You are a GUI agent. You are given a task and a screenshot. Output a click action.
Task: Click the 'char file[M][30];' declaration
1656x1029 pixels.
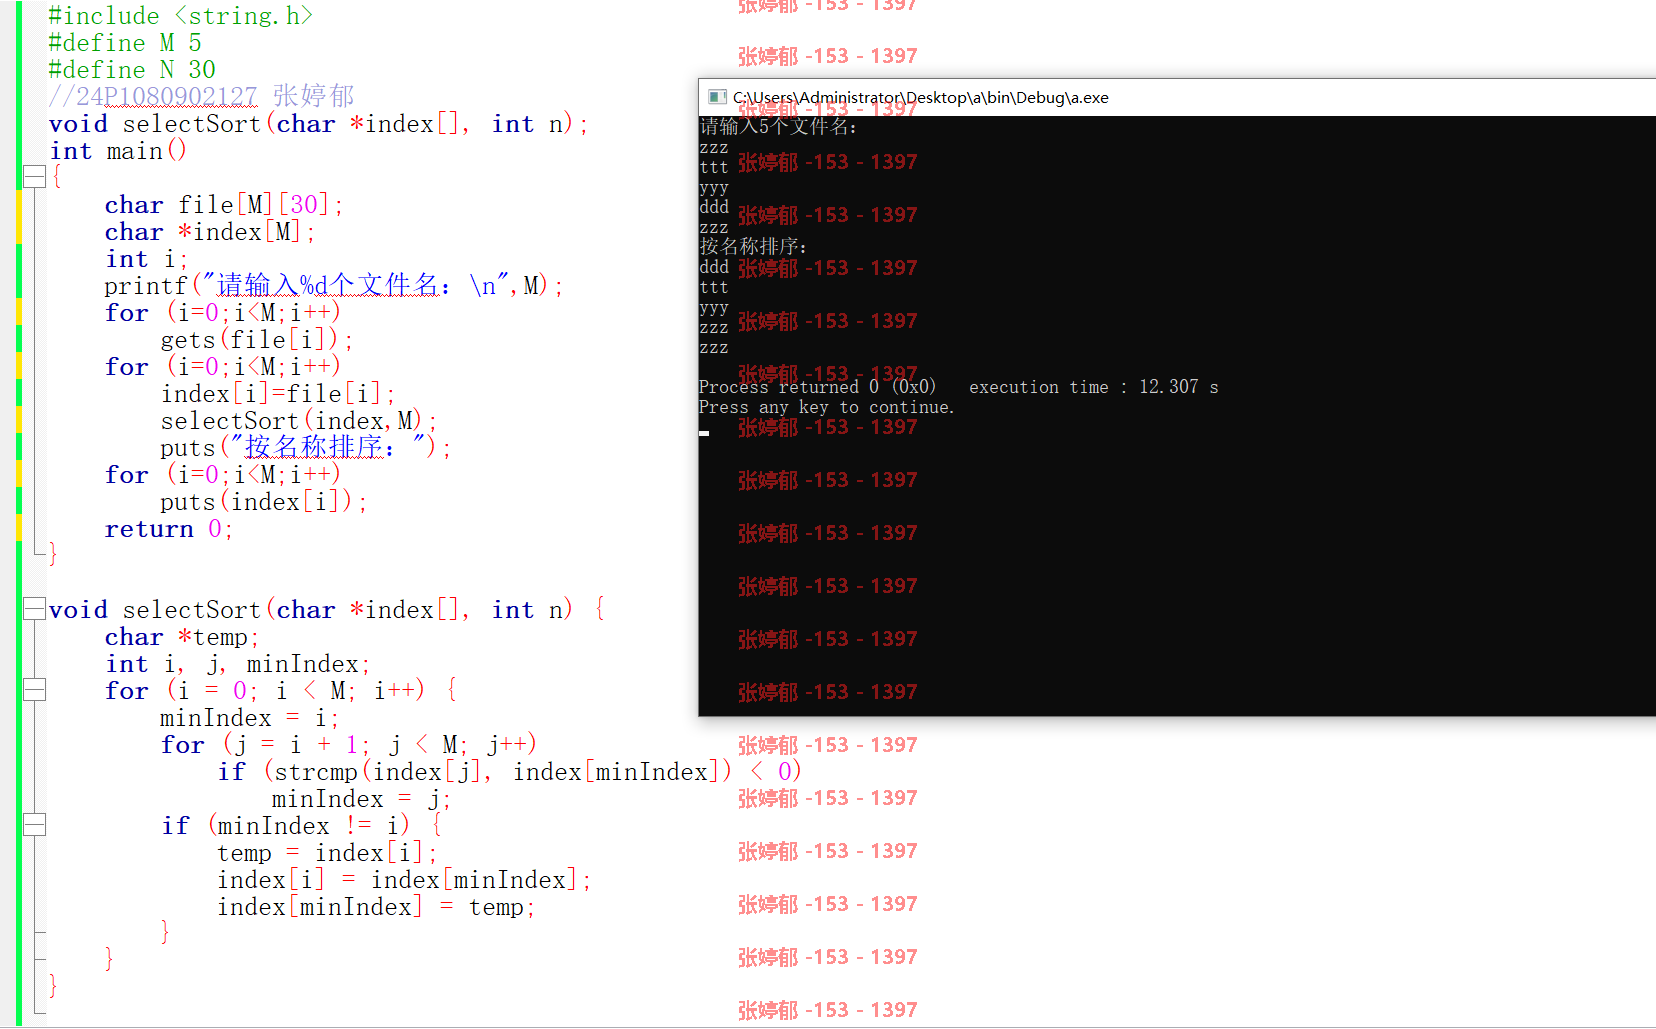(x=224, y=205)
